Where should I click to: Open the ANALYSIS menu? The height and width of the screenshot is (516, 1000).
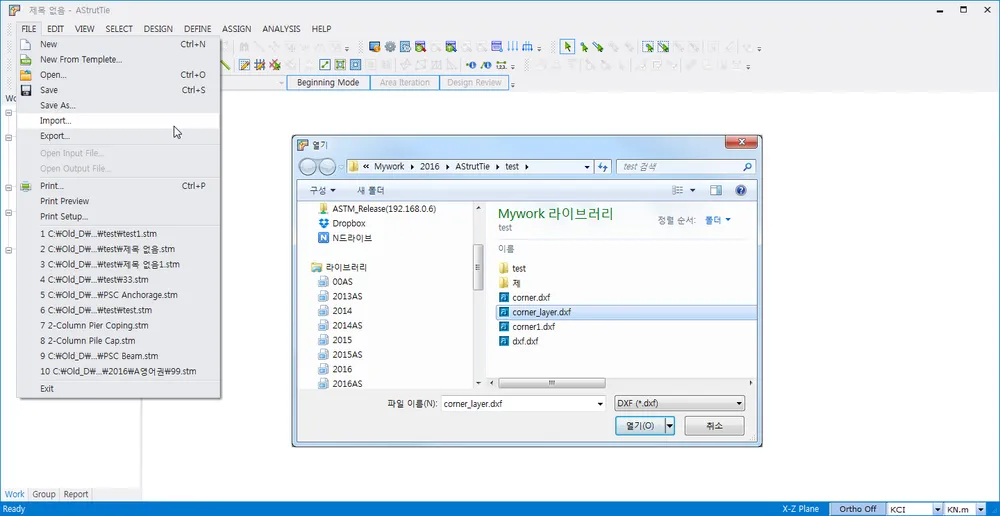click(281, 29)
